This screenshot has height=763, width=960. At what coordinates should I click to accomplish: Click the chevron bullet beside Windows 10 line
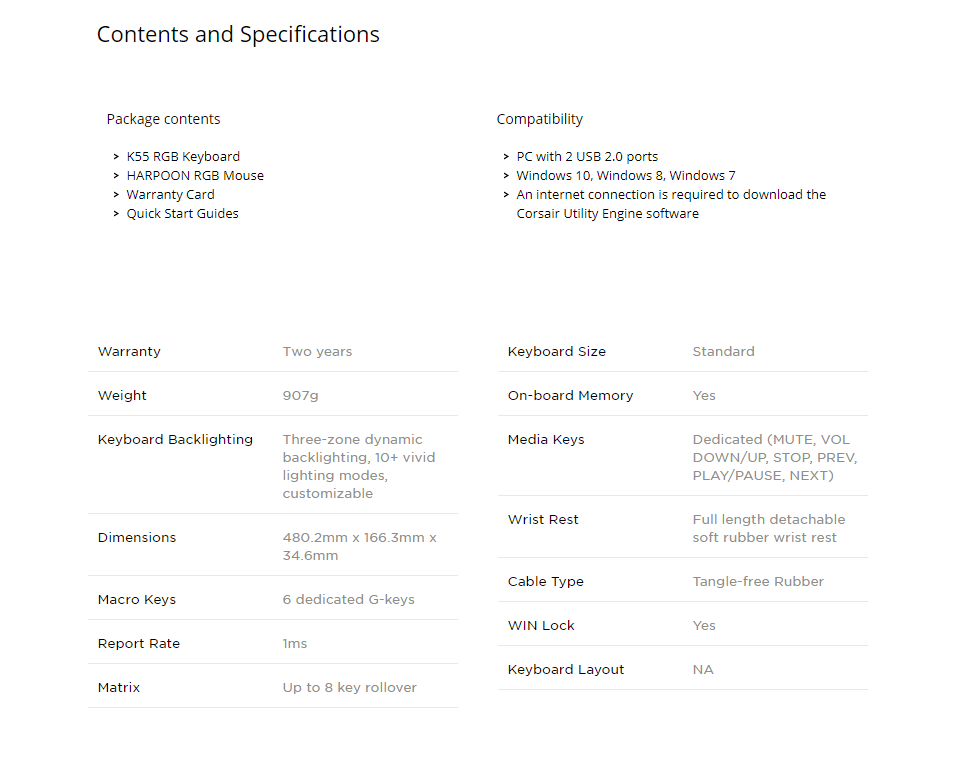507,176
